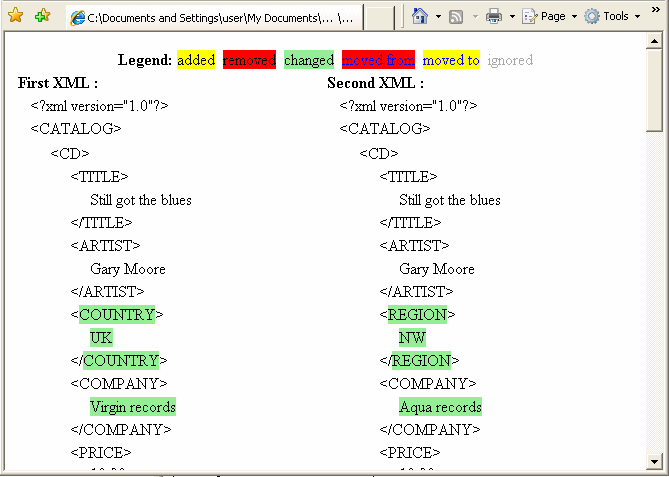Click the 'moved to' legend link
The image size is (669, 477).
(451, 60)
